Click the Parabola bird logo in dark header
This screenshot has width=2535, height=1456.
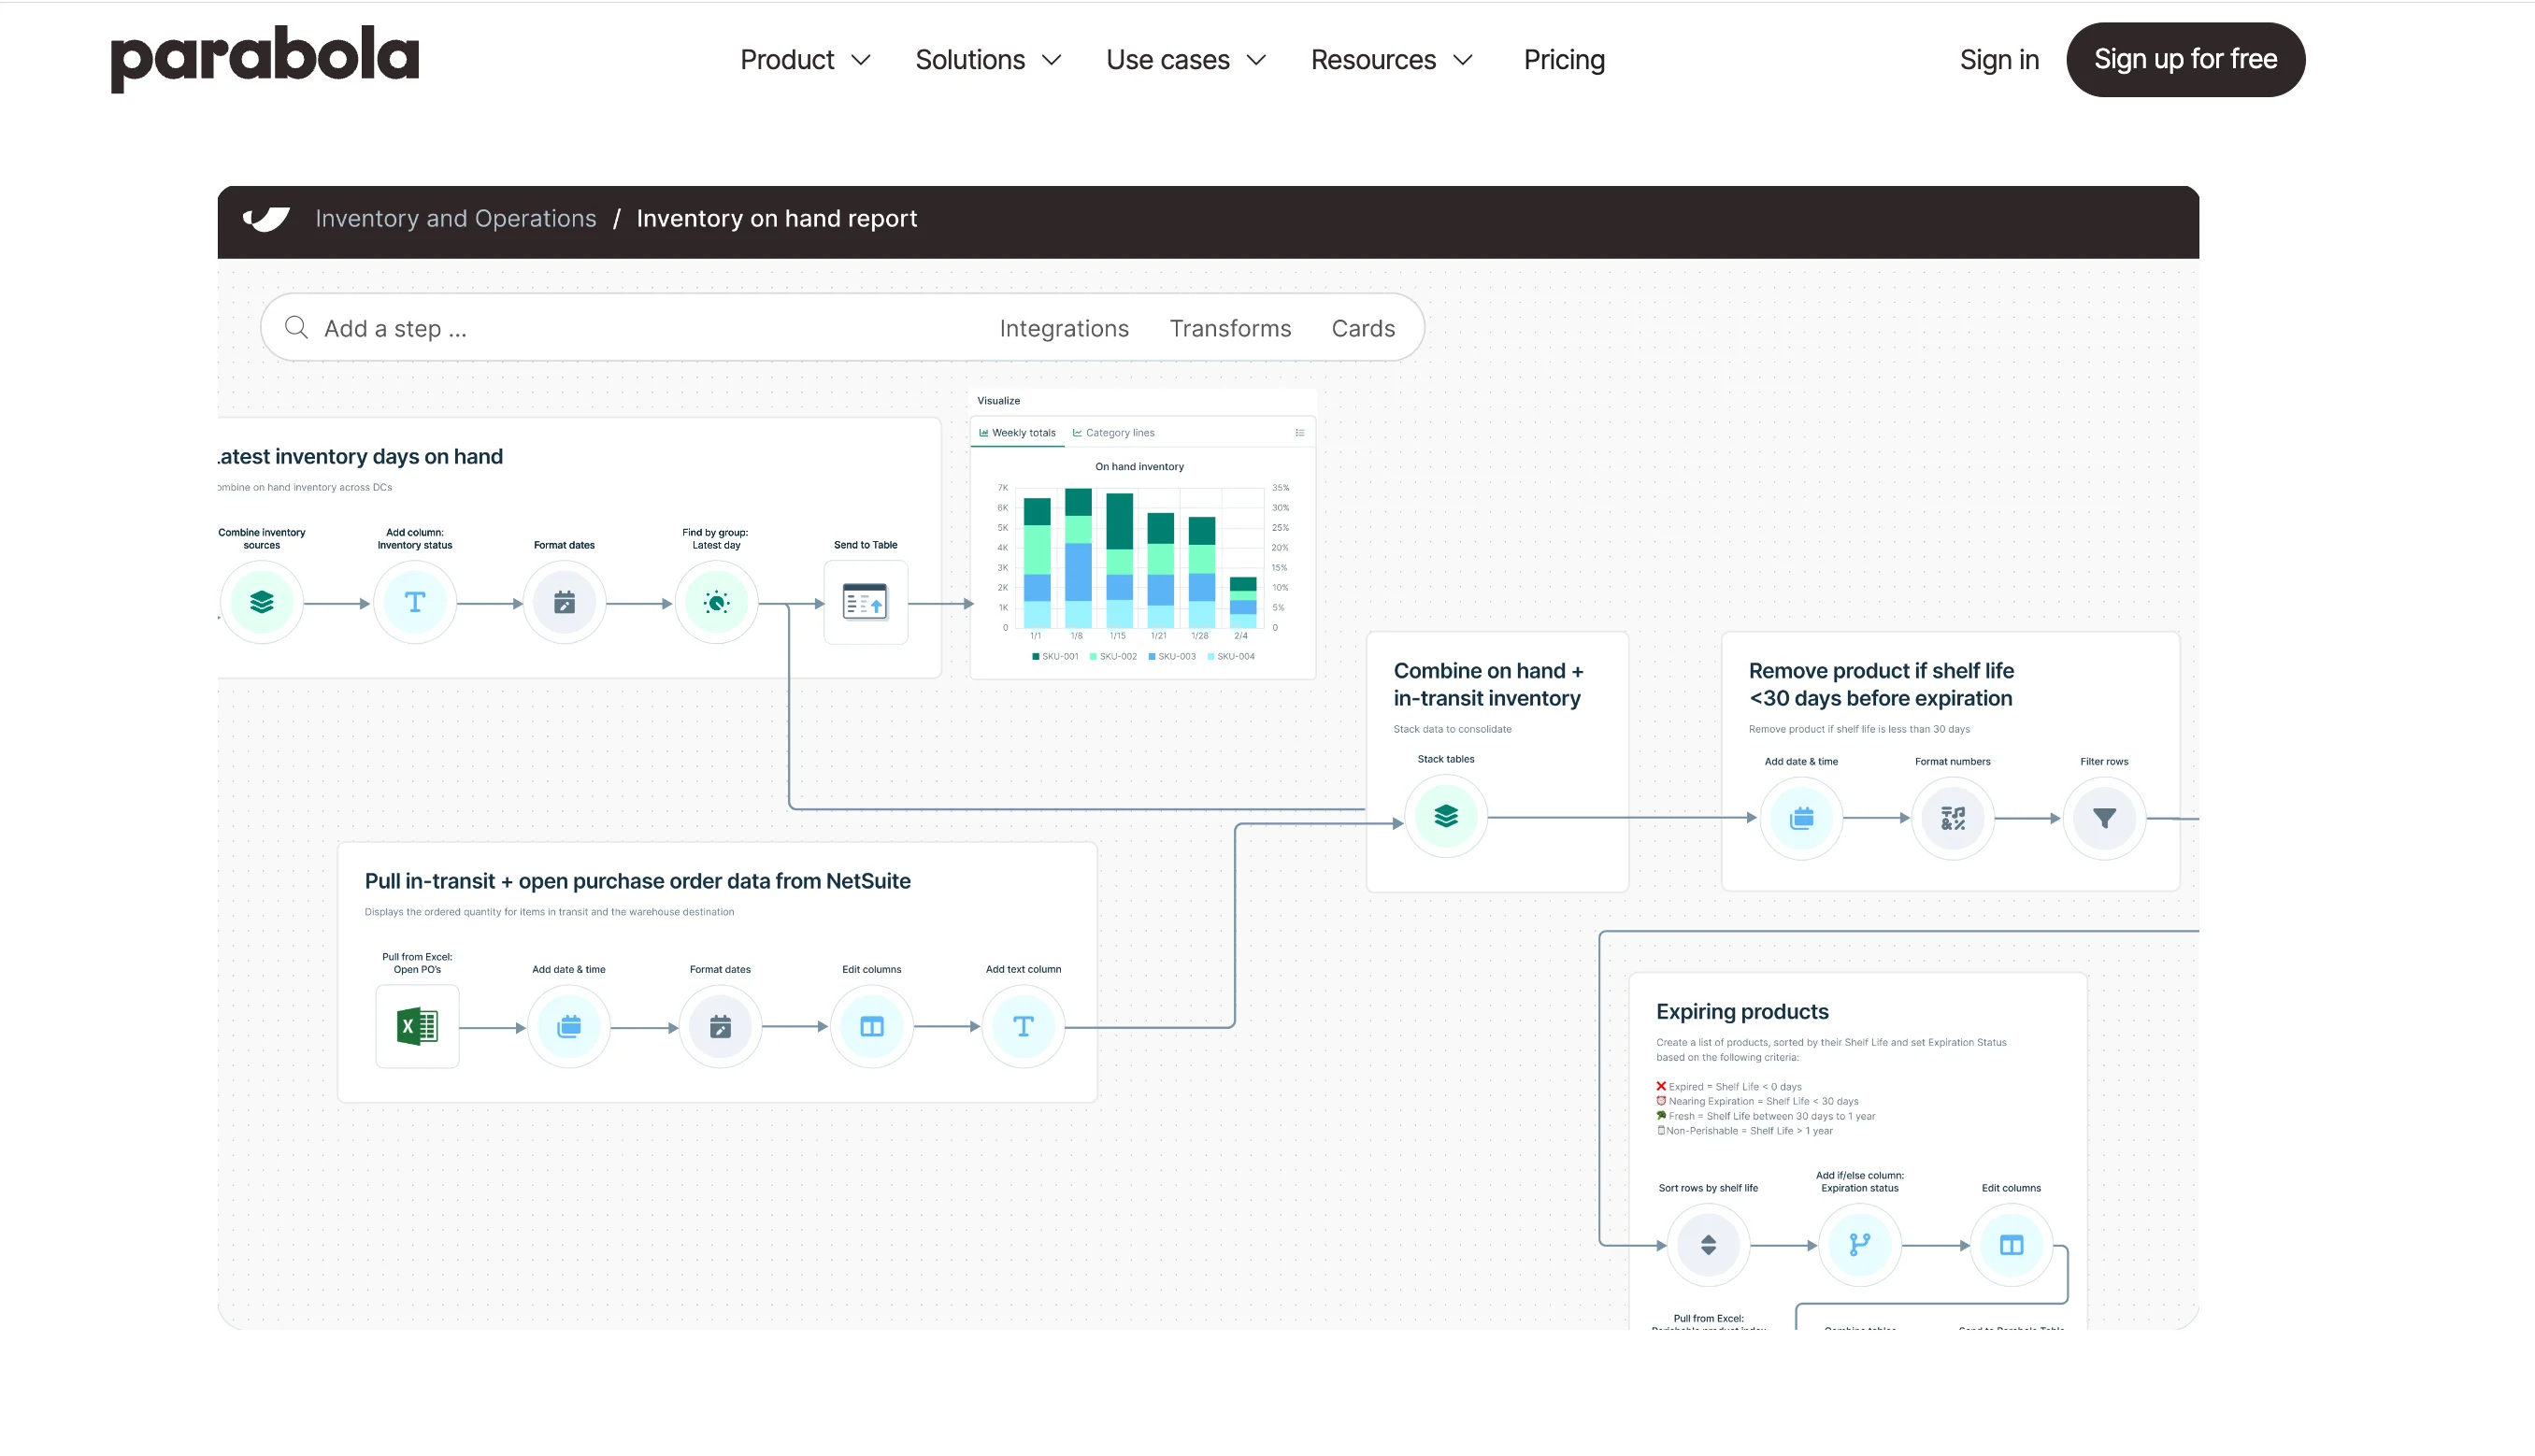point(266,218)
